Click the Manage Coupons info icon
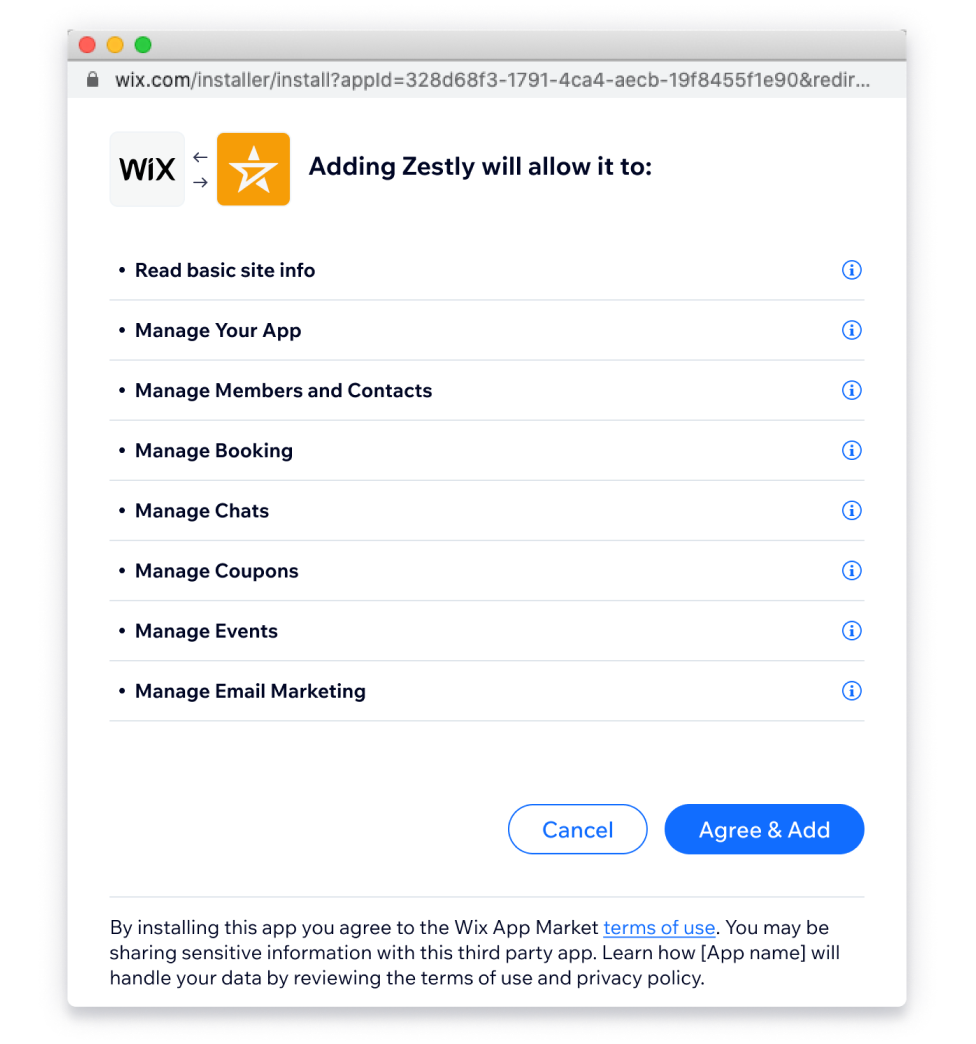This screenshot has width=976, height=1044. coord(852,570)
